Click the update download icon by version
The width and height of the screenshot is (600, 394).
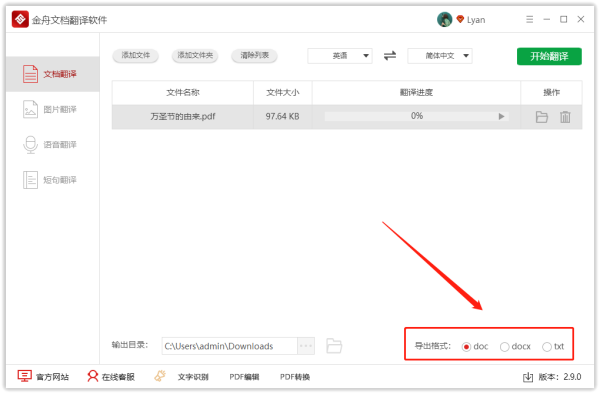(x=528, y=377)
